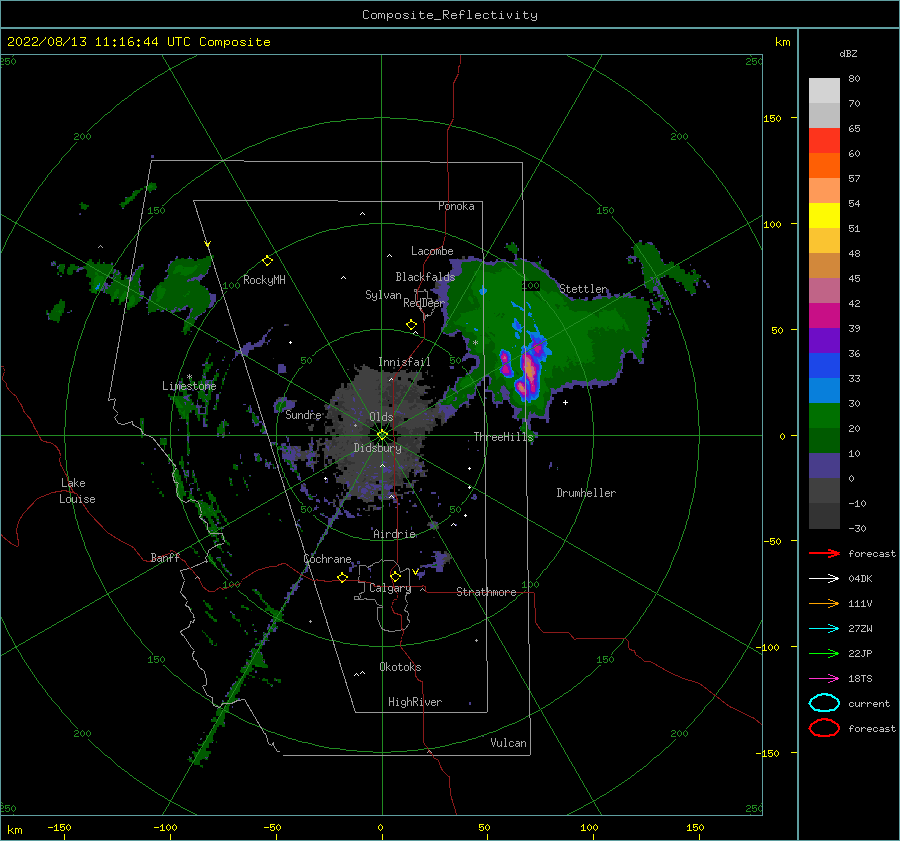The image size is (900, 841).
Task: Click the orange 111V arrow icon
Action: [824, 603]
